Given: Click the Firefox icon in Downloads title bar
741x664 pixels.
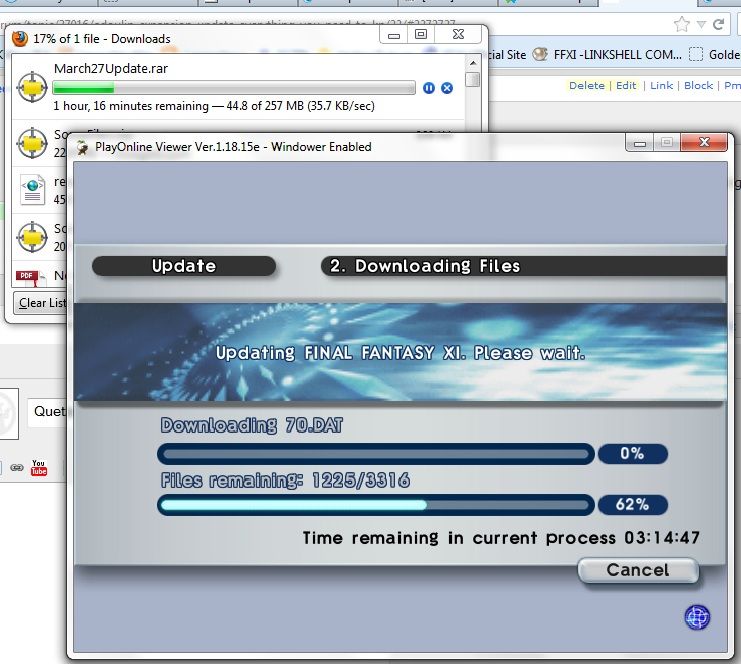Looking at the screenshot, I should (x=20, y=39).
